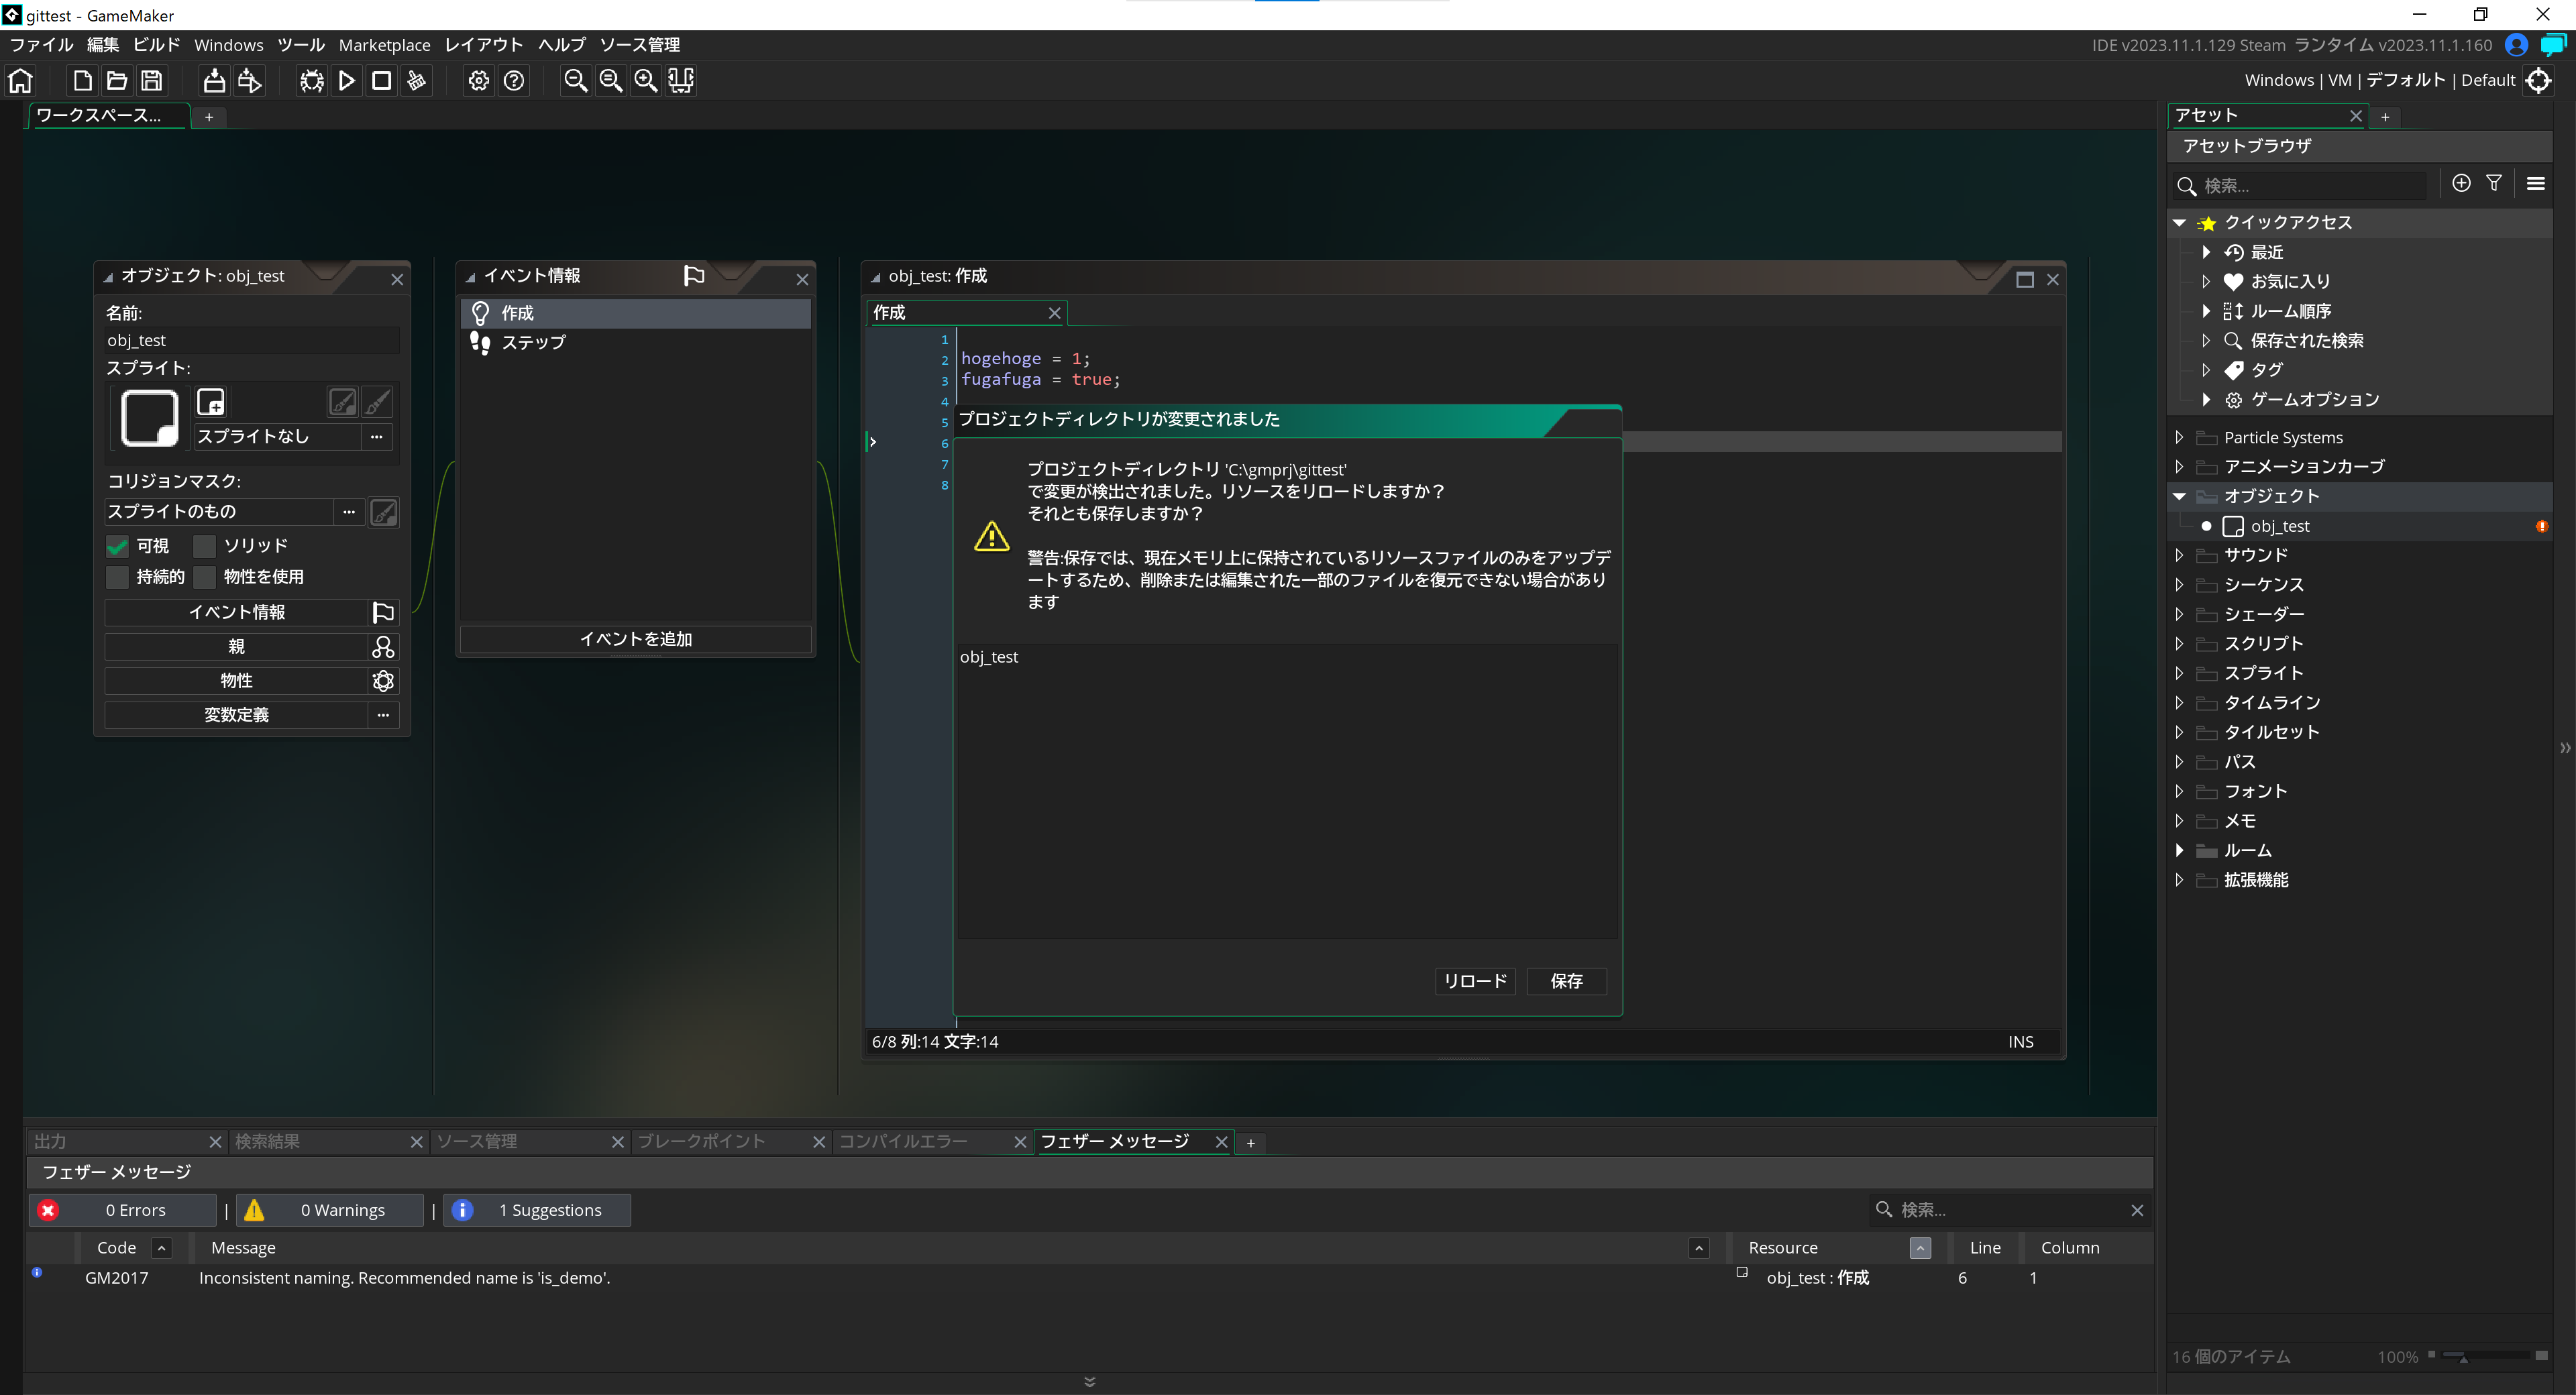Enable the ソリッド checkbox
This screenshot has height=1395, width=2576.
point(205,546)
